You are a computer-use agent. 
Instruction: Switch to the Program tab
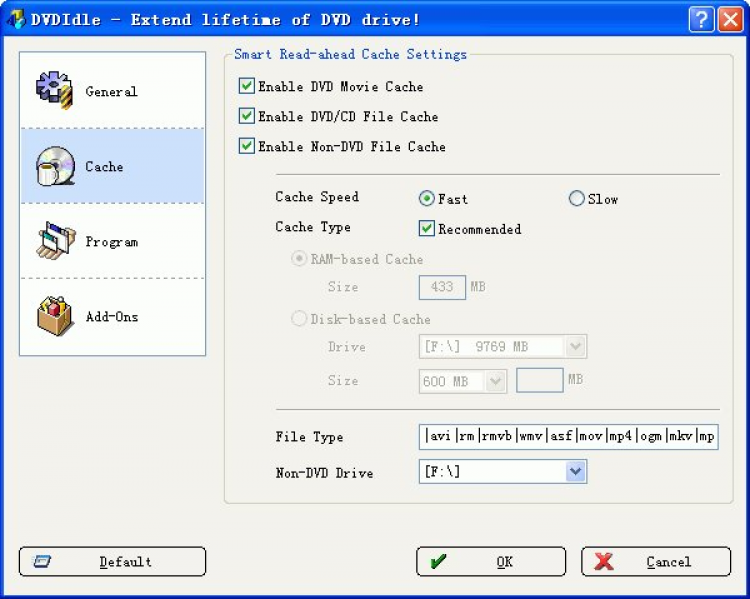point(112,241)
